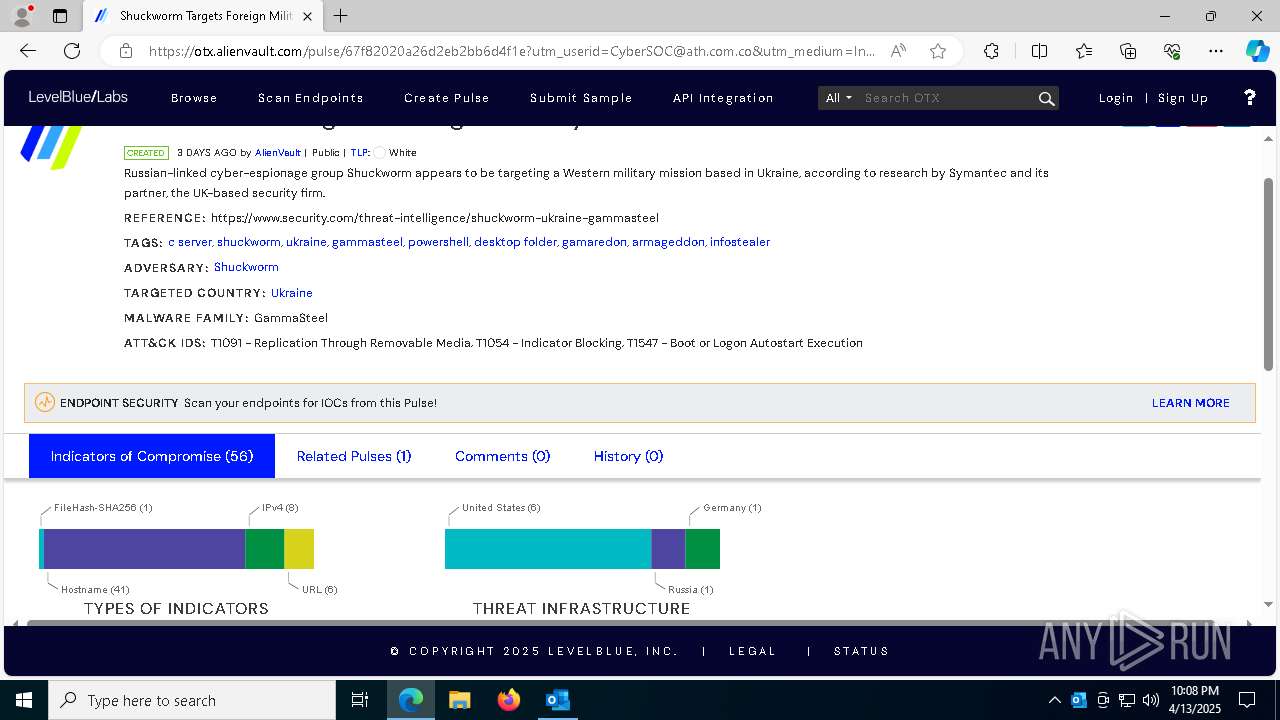This screenshot has width=1280, height=720.
Task: Launch Firefox from the taskbar
Action: pyautogui.click(x=508, y=700)
